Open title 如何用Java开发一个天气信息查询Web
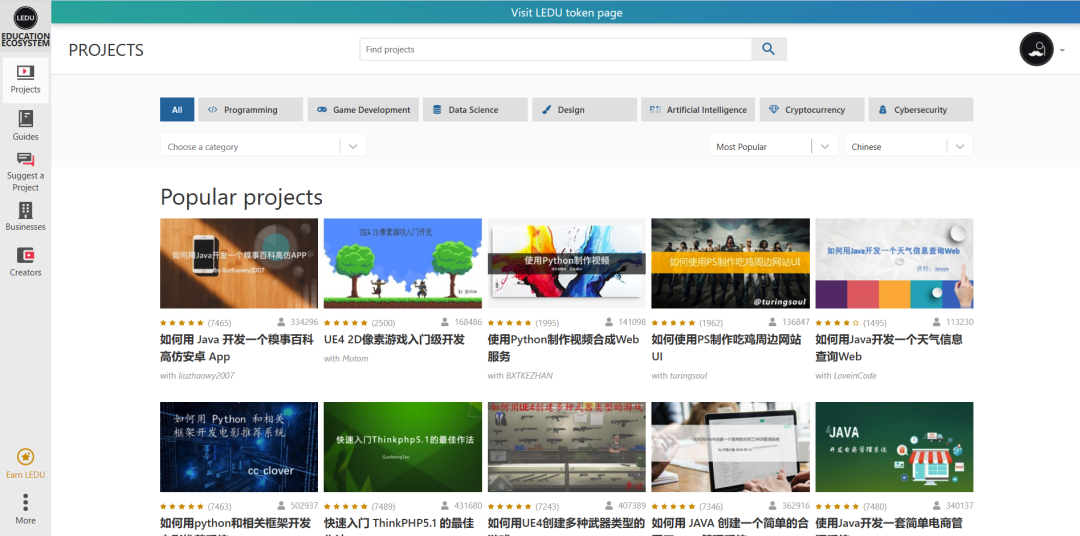The width and height of the screenshot is (1080, 536). click(889, 348)
